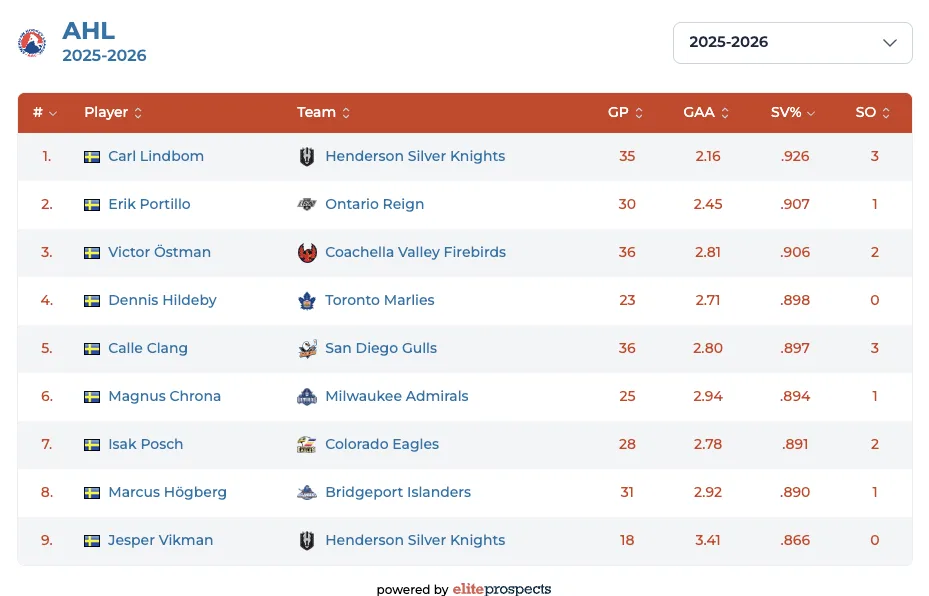Sort table by the Player column header
This screenshot has height=596, width=929.
point(113,113)
